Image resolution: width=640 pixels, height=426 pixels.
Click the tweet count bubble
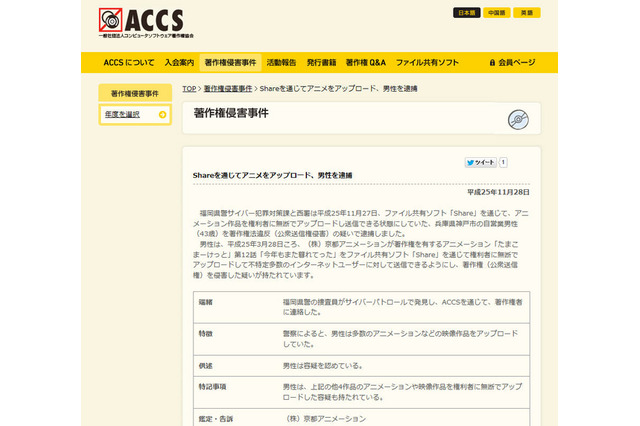503,162
